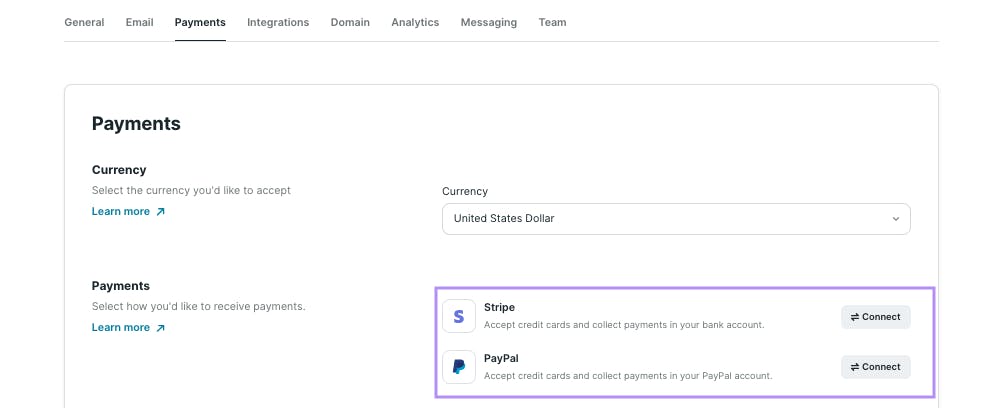Click the Currency section heading
Image resolution: width=982 pixels, height=408 pixels.
(119, 170)
